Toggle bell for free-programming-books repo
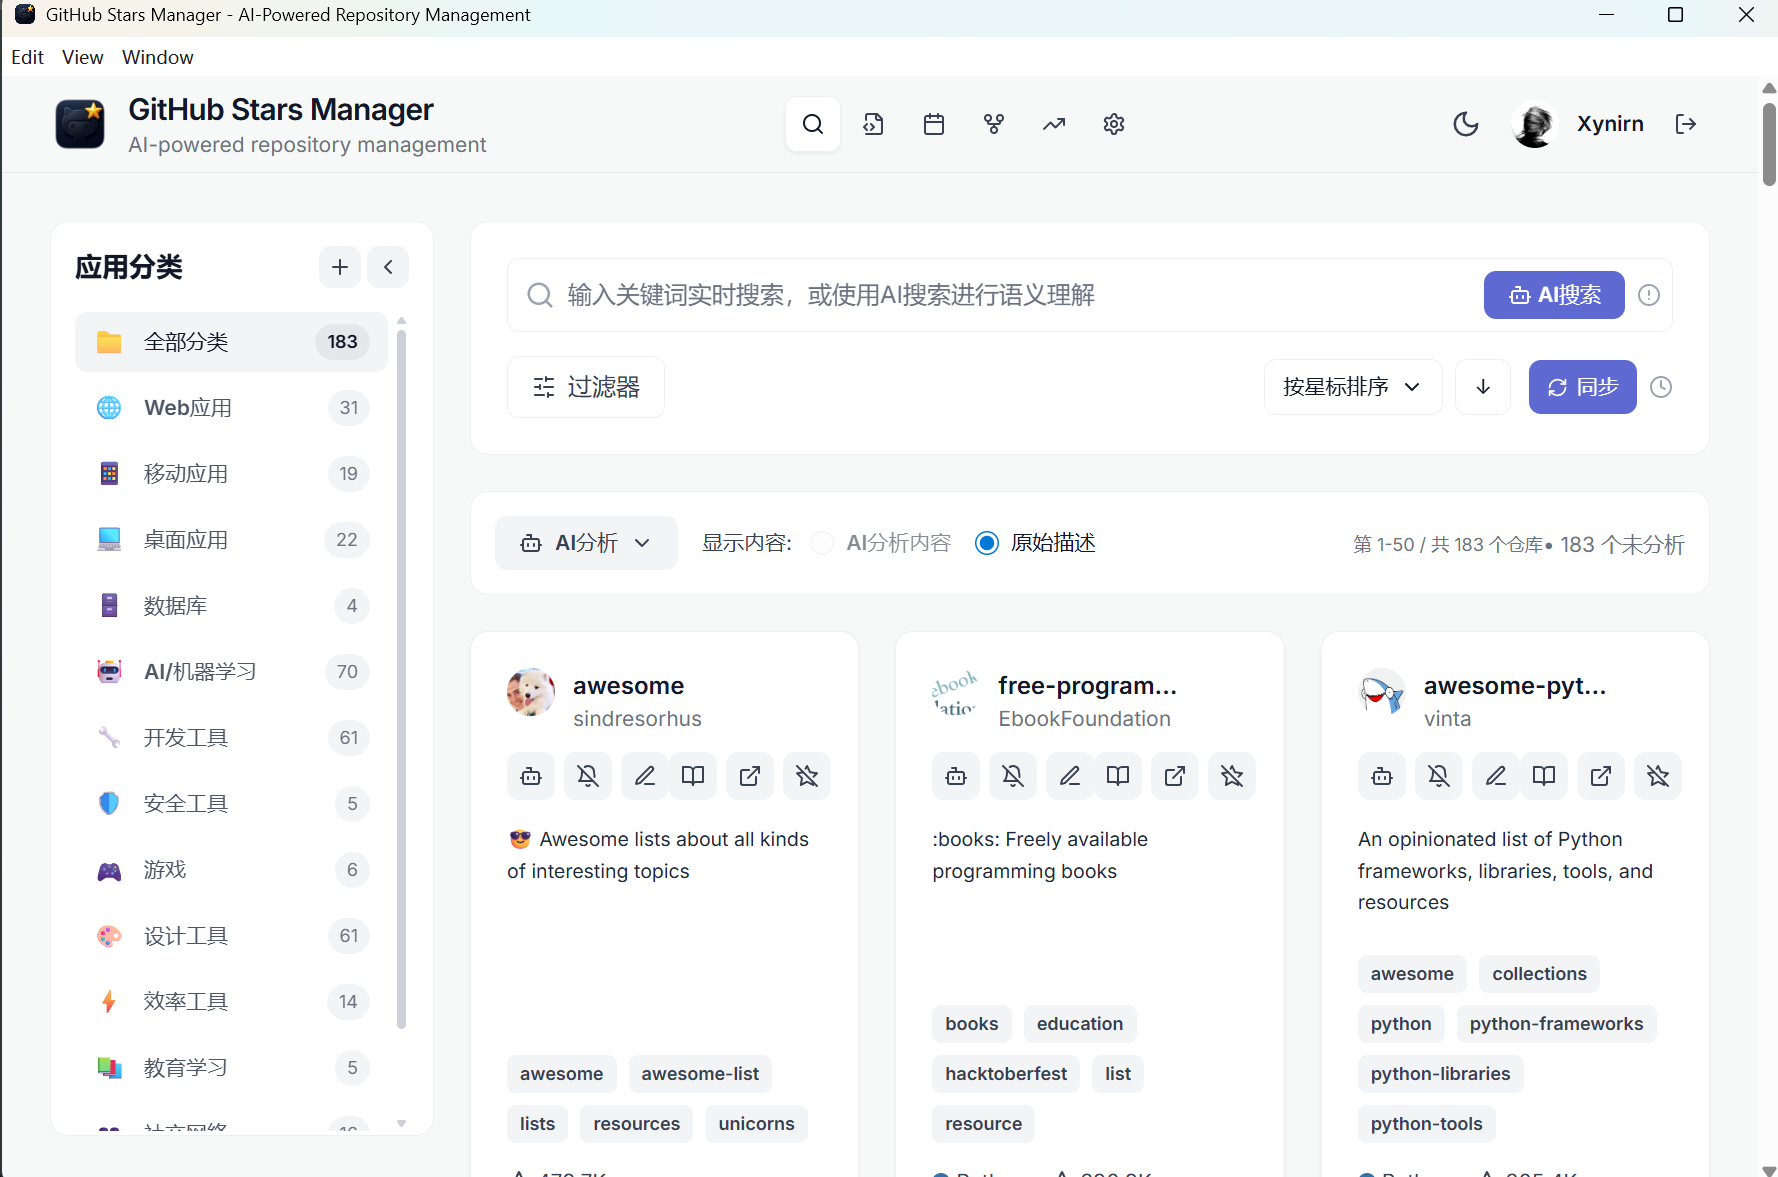Viewport: 1778px width, 1177px height. point(1013,776)
